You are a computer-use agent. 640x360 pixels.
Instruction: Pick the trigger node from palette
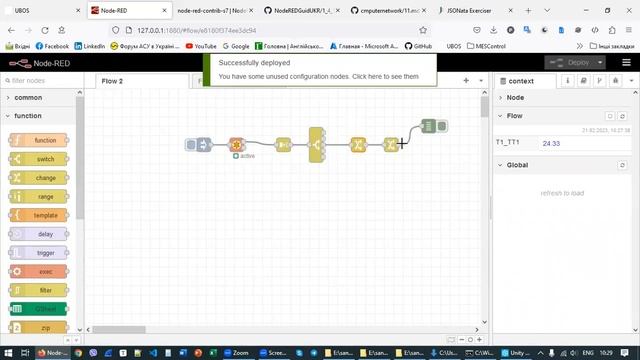(39, 253)
